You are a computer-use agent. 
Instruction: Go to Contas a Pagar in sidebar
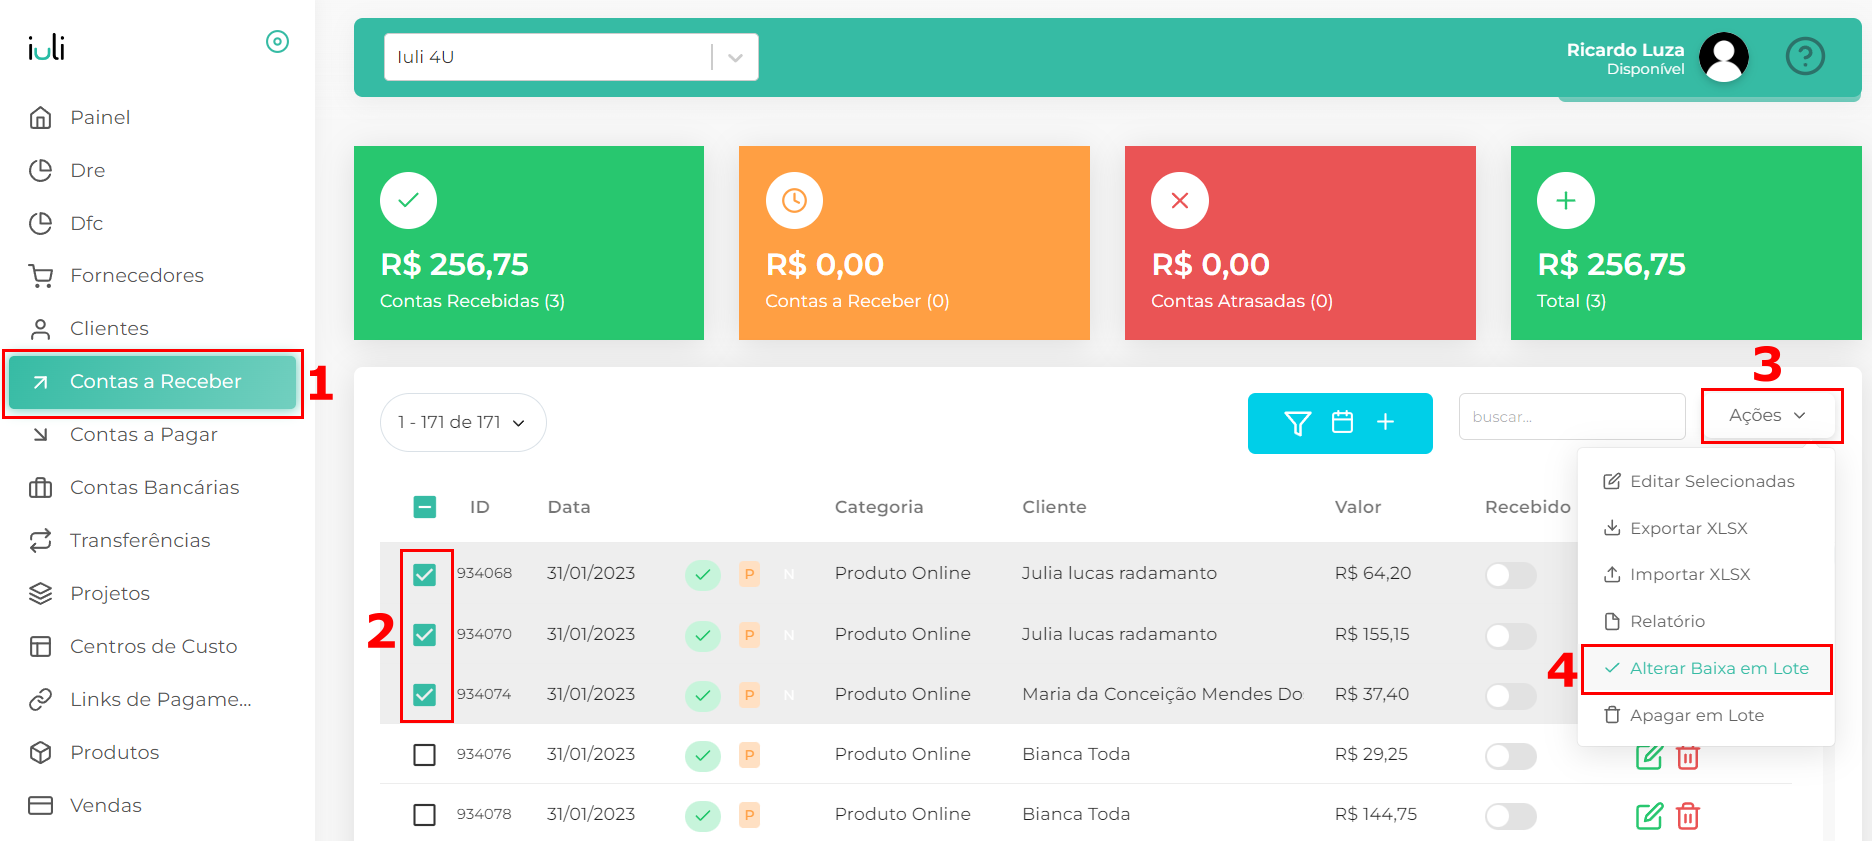[x=143, y=435]
